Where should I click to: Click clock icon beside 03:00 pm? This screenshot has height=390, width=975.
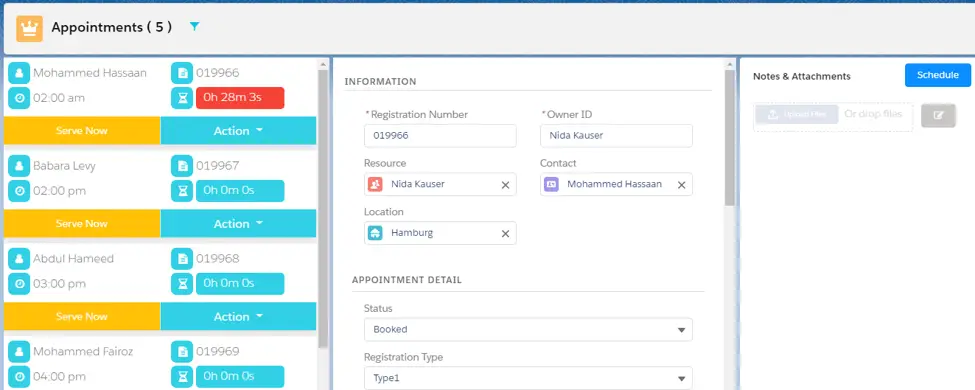[19, 284]
